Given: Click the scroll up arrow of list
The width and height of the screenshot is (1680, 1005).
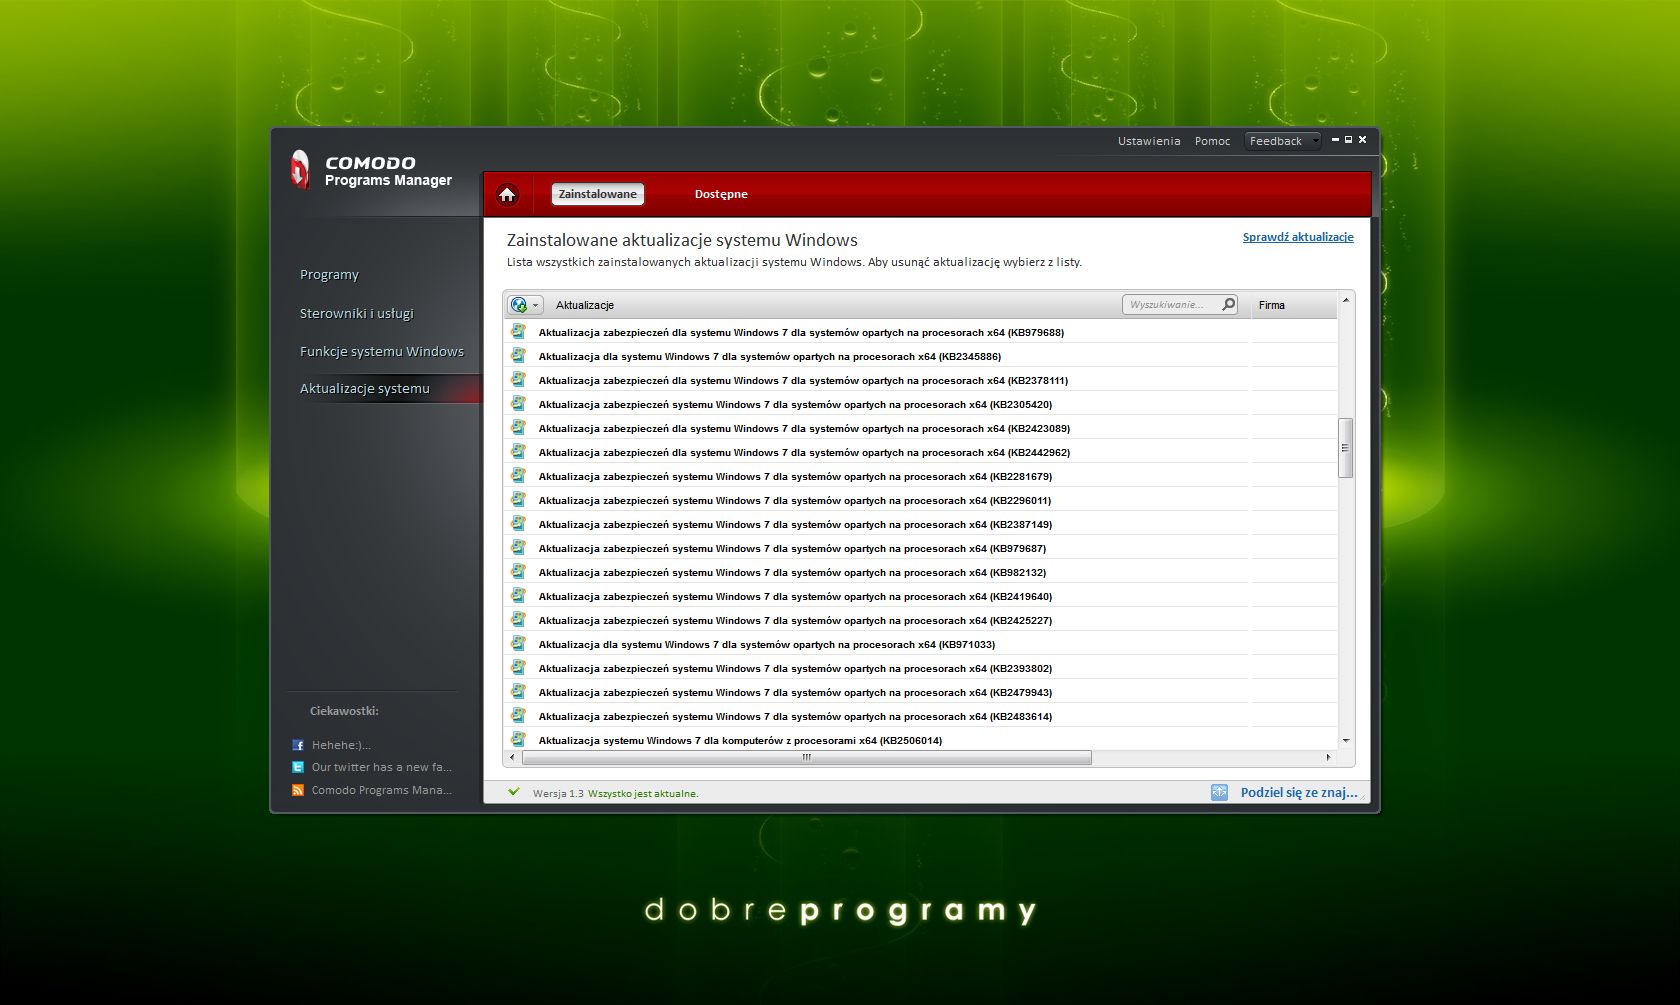Looking at the screenshot, I should point(1346,300).
